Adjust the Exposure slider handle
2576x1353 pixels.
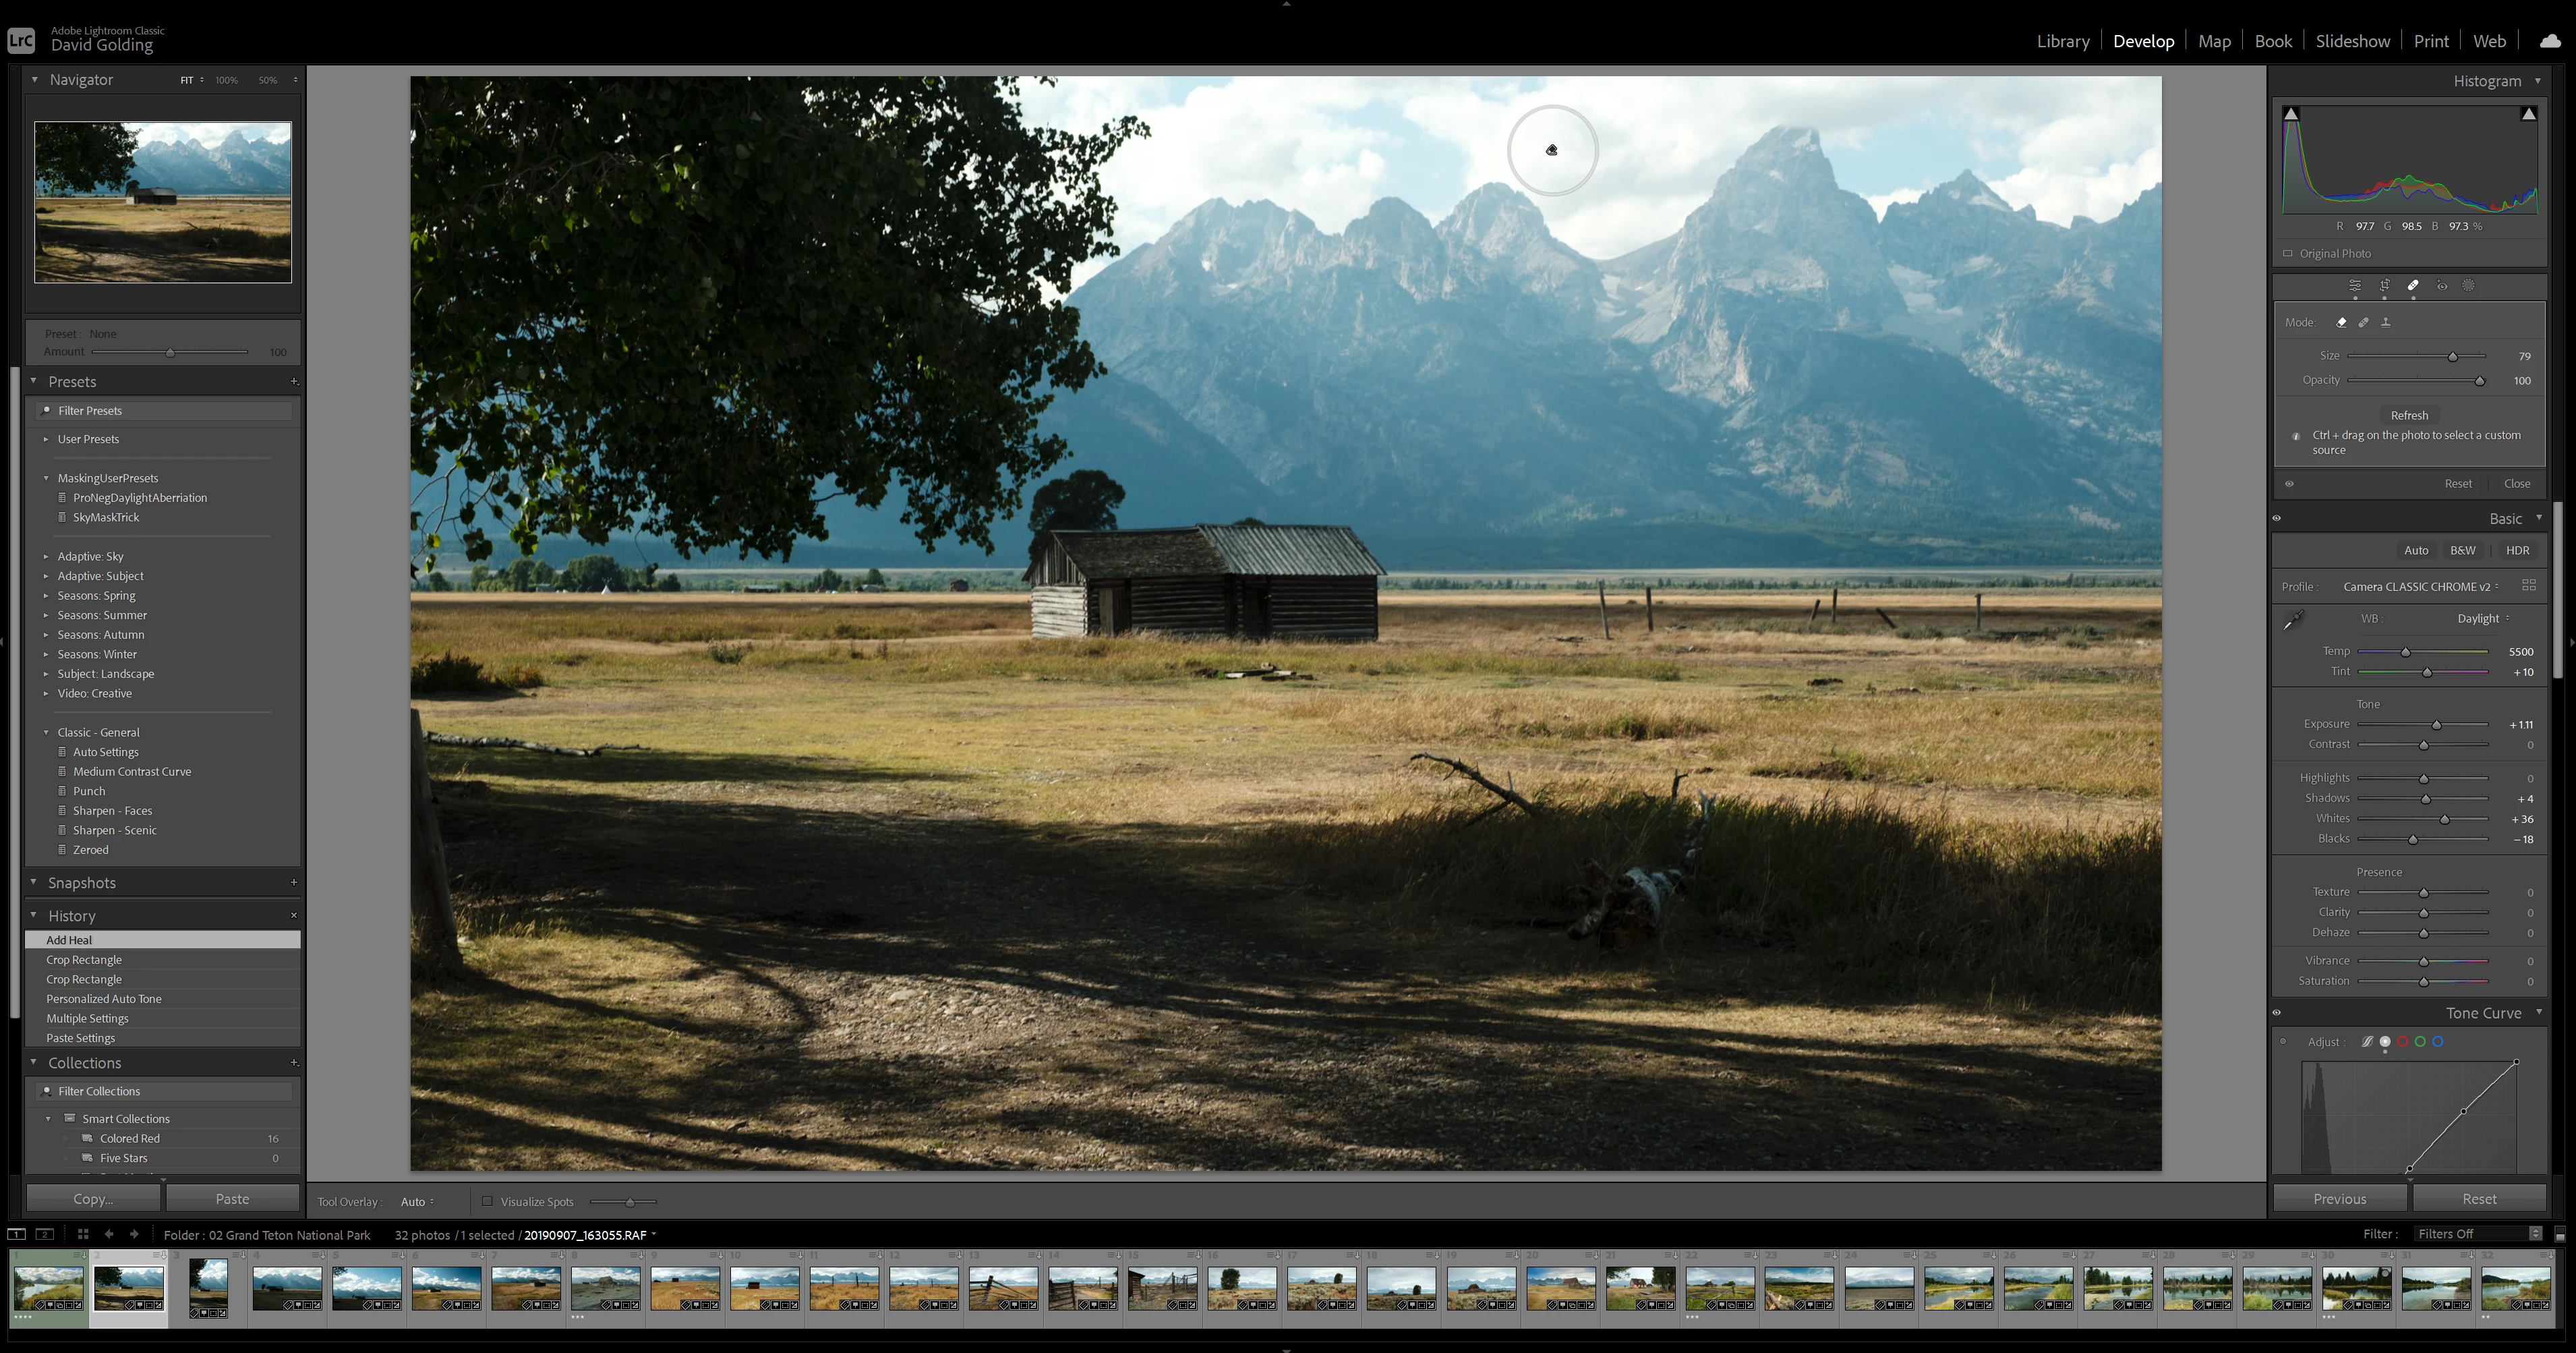[x=2436, y=725]
